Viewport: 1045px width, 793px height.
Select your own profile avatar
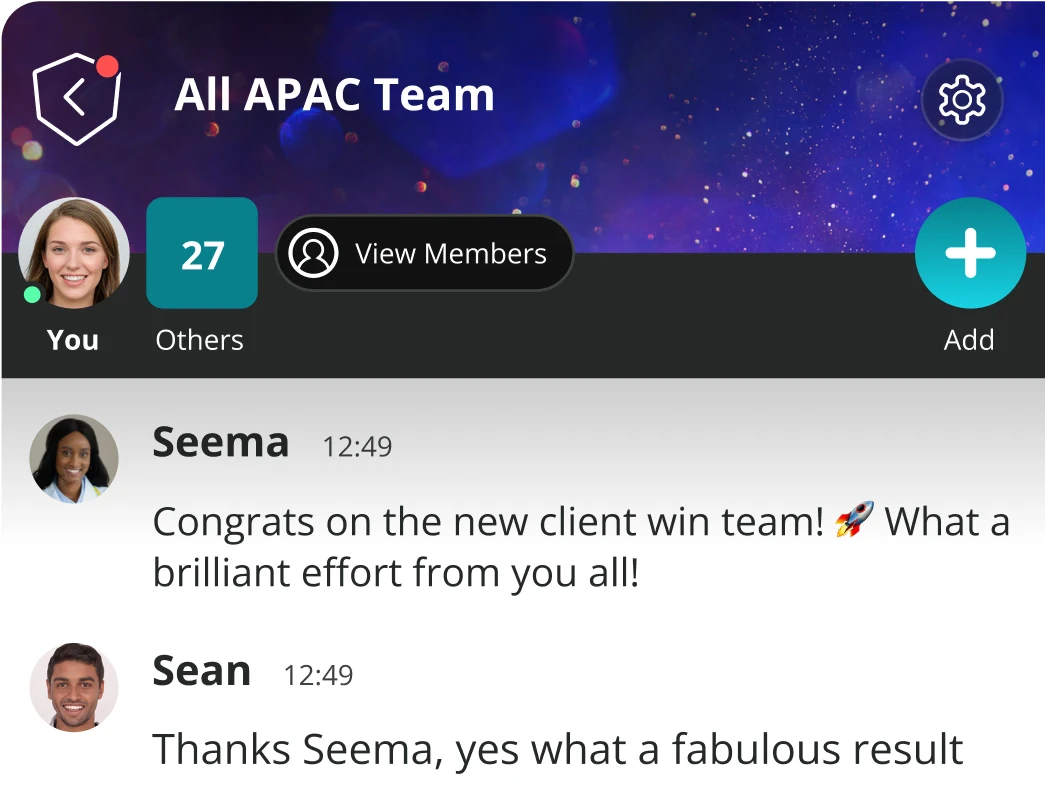tap(74, 253)
